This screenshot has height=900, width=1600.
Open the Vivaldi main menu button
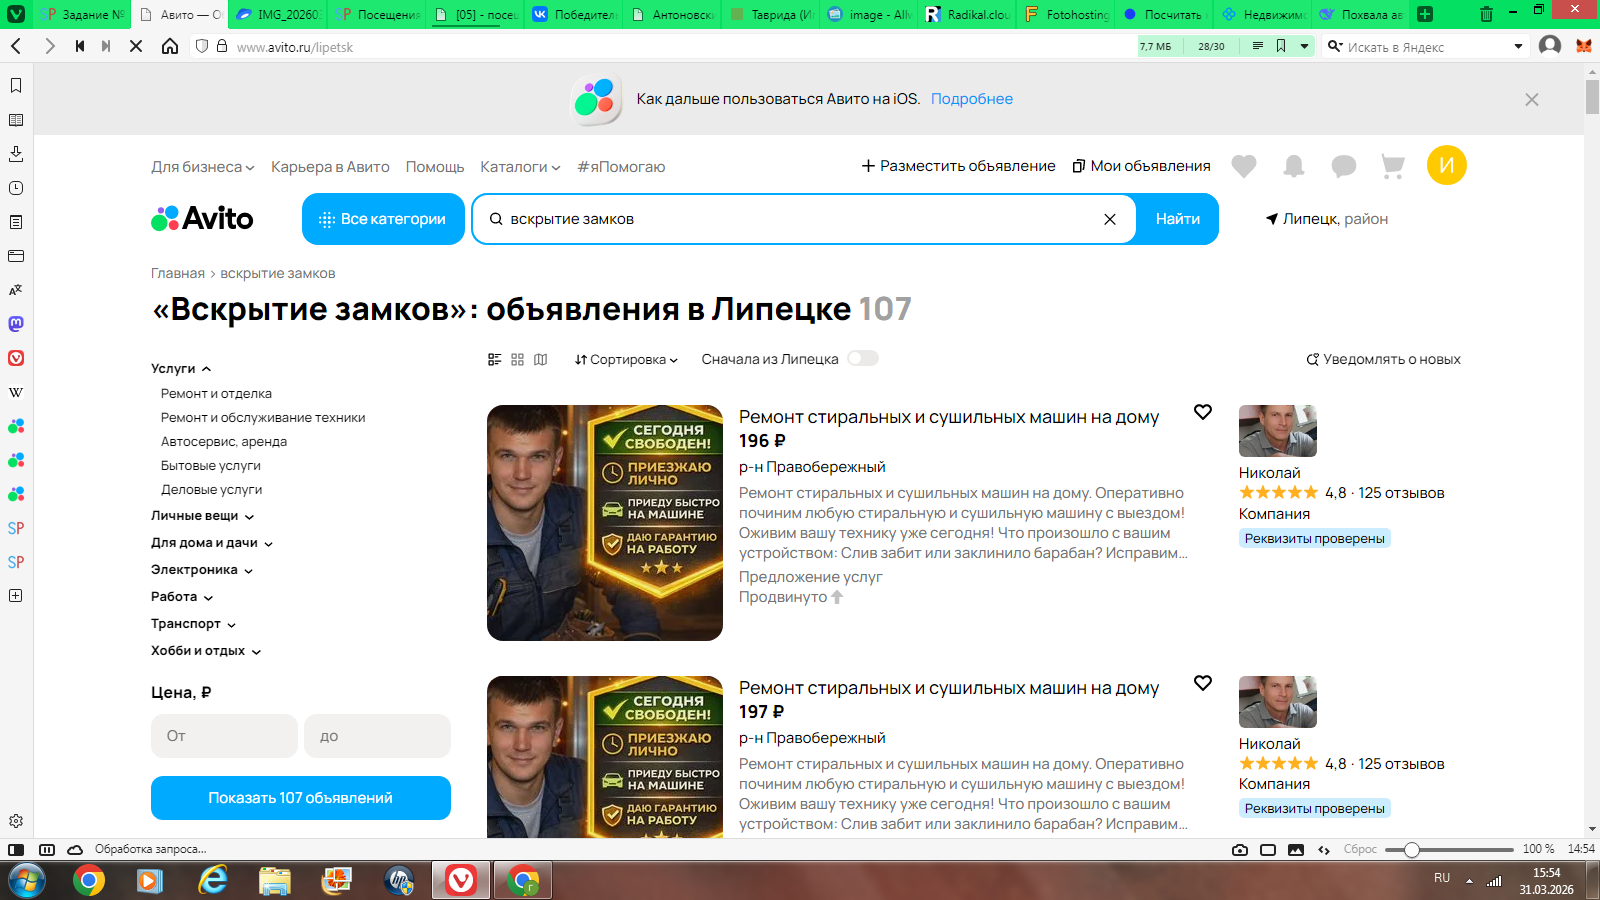(x=16, y=14)
